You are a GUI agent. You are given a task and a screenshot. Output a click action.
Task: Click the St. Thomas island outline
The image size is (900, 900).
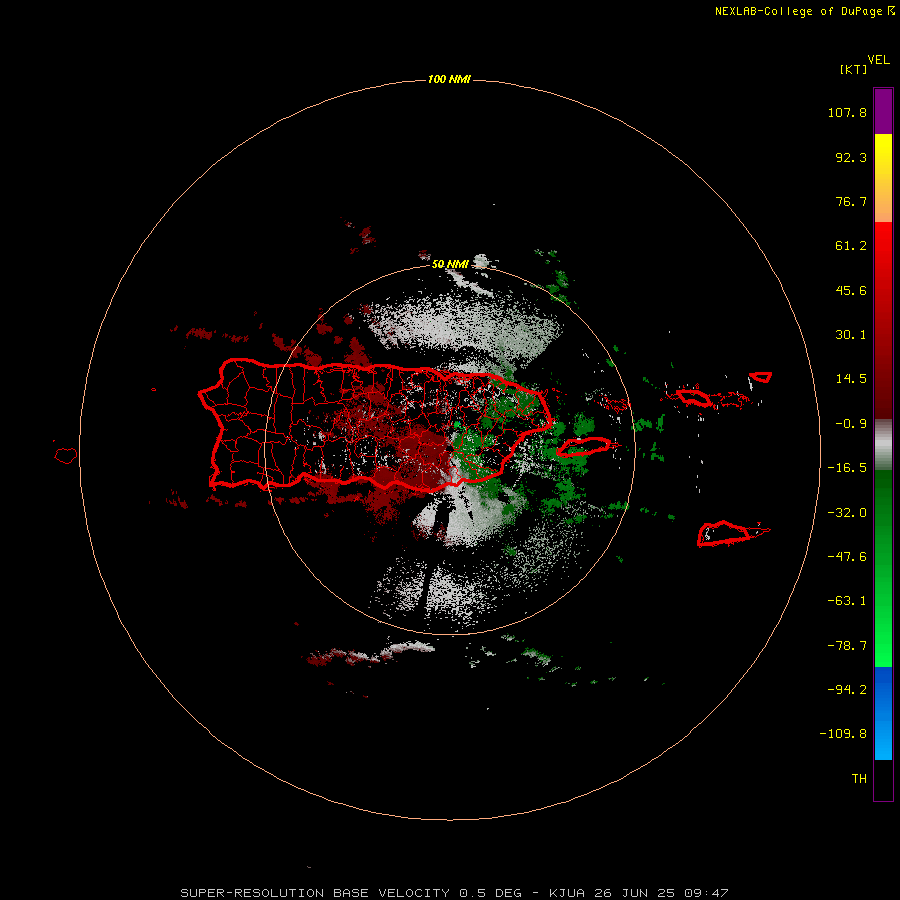[693, 398]
